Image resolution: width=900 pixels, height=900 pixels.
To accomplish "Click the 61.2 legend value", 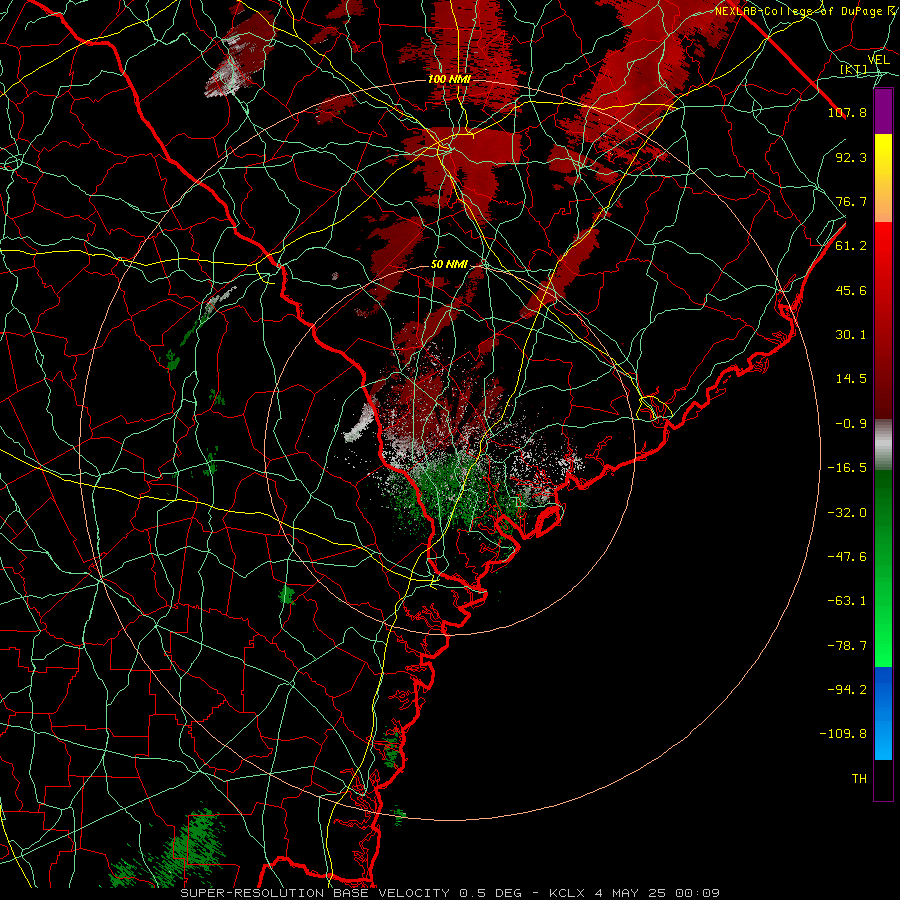I will (851, 246).
